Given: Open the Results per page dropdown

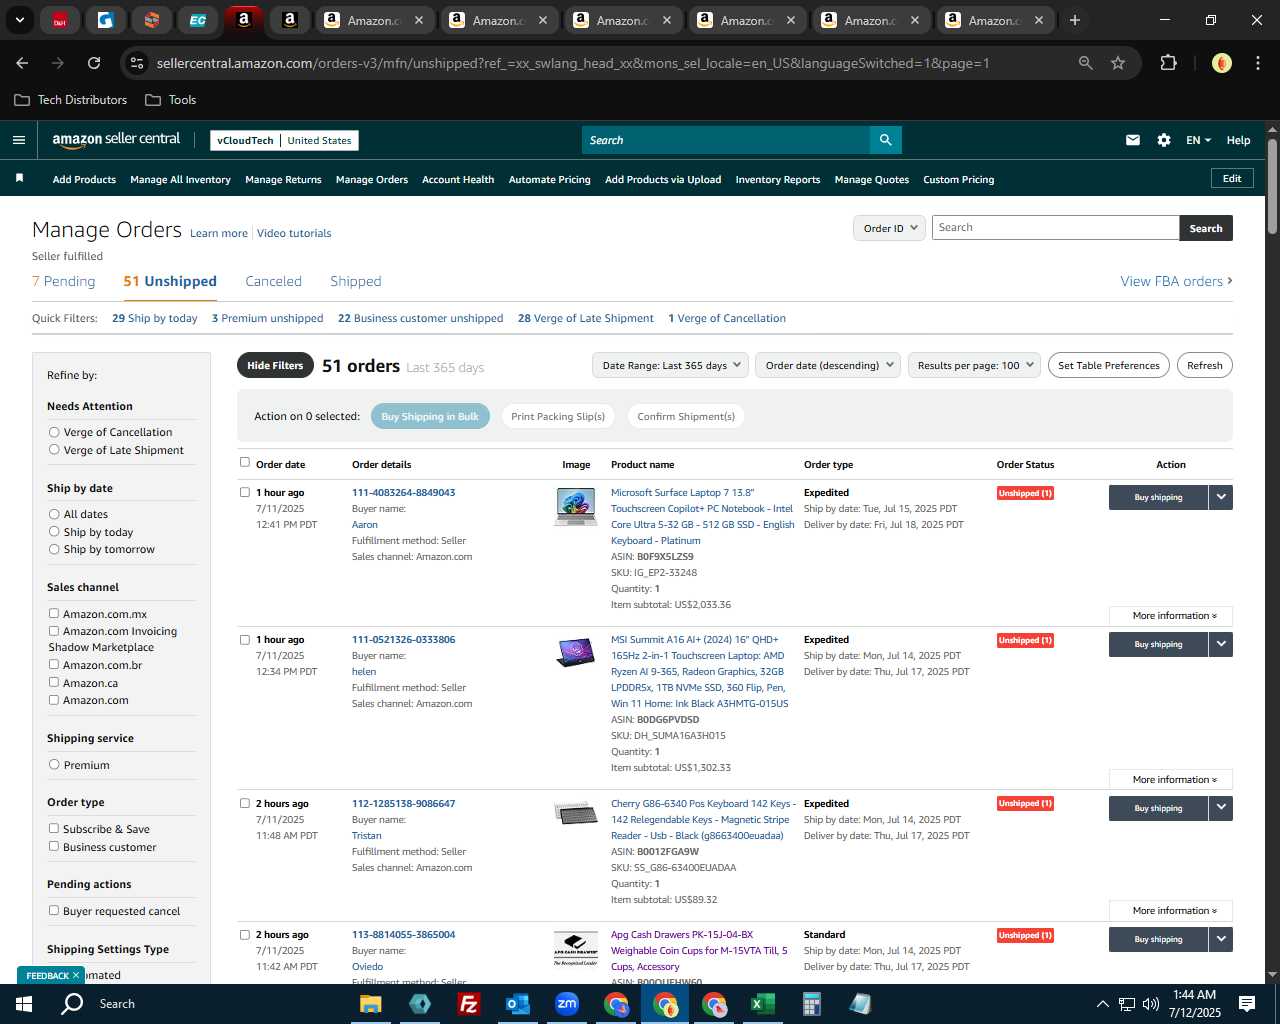Looking at the screenshot, I should point(974,365).
